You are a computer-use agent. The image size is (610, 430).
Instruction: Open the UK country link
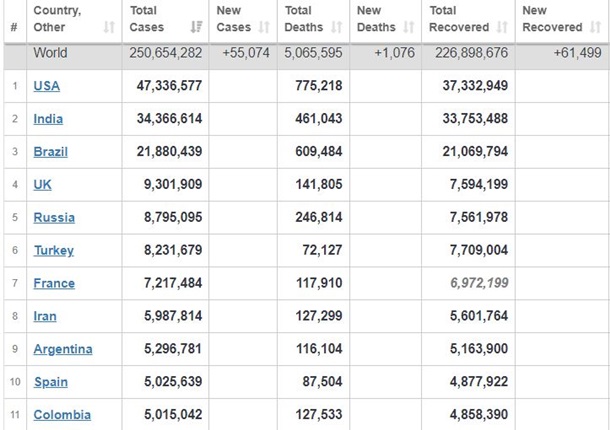(43, 185)
